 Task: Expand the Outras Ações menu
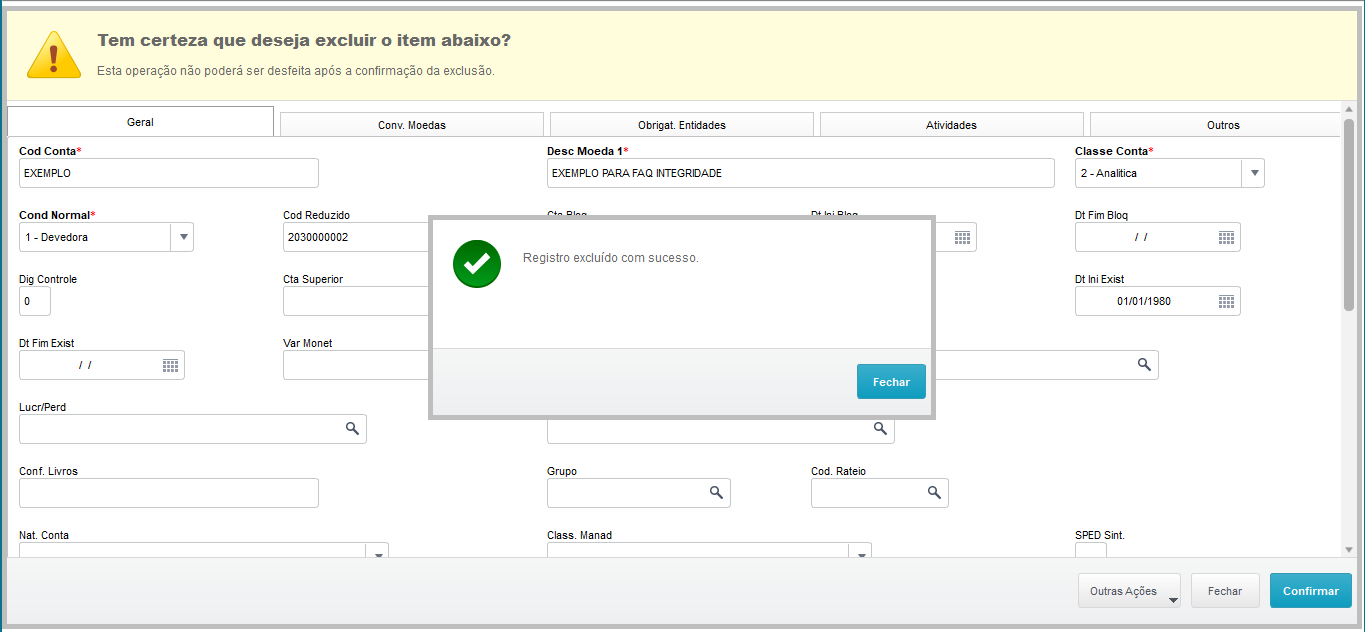point(1129,591)
